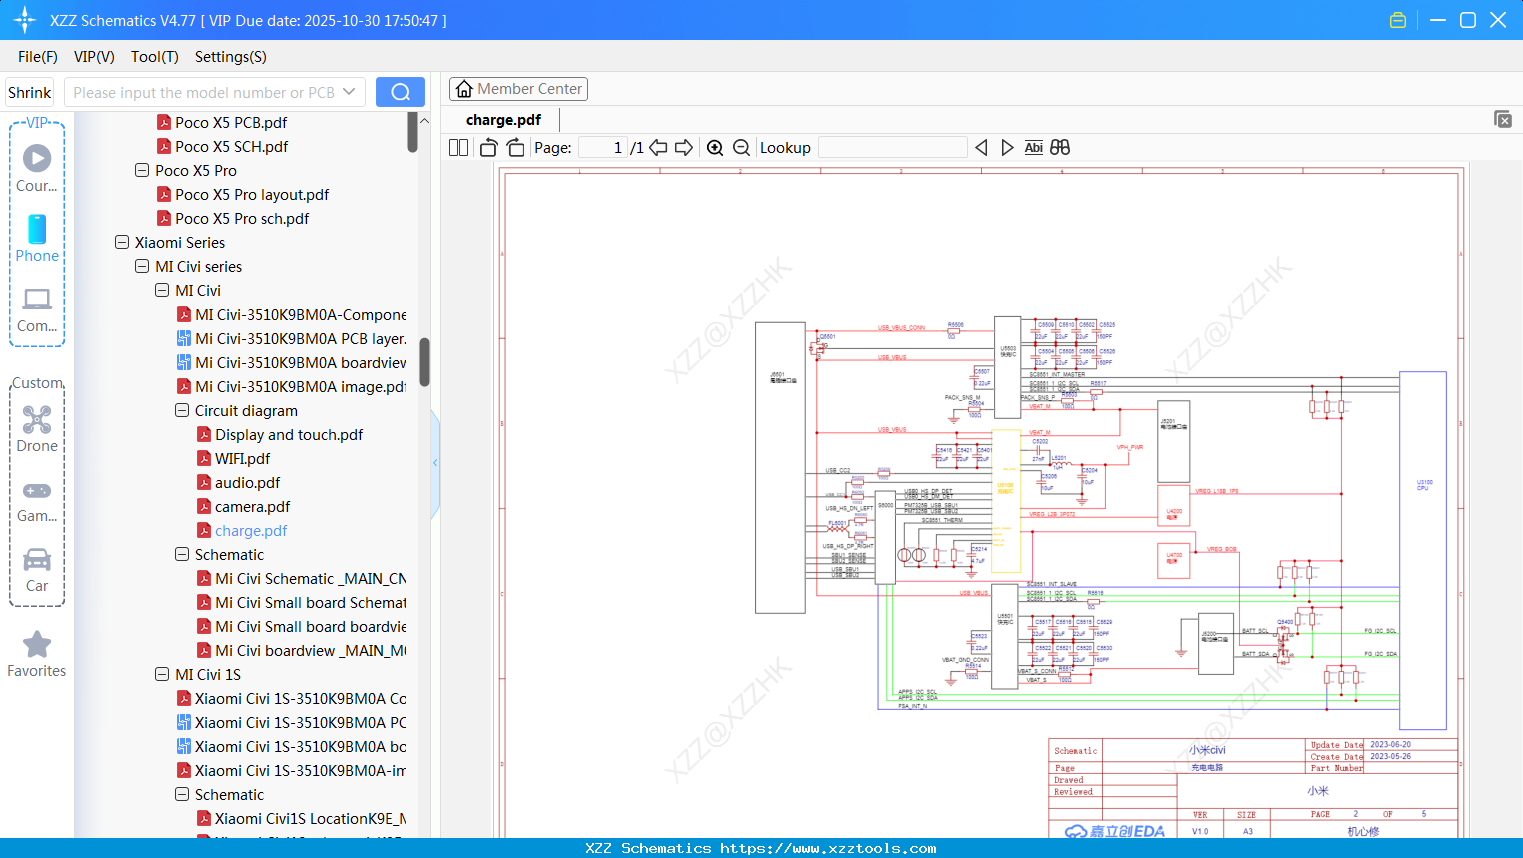Click the binoculars search icon
Image resolution: width=1523 pixels, height=858 pixels.
[x=1060, y=148]
